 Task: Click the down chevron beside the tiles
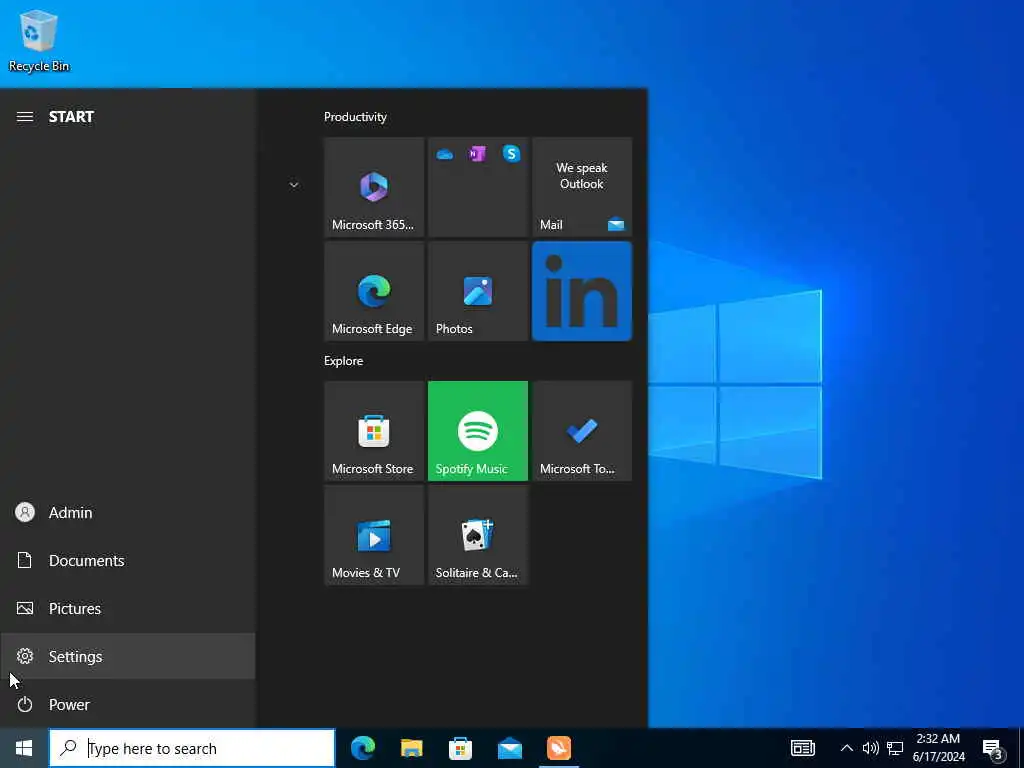click(x=294, y=185)
